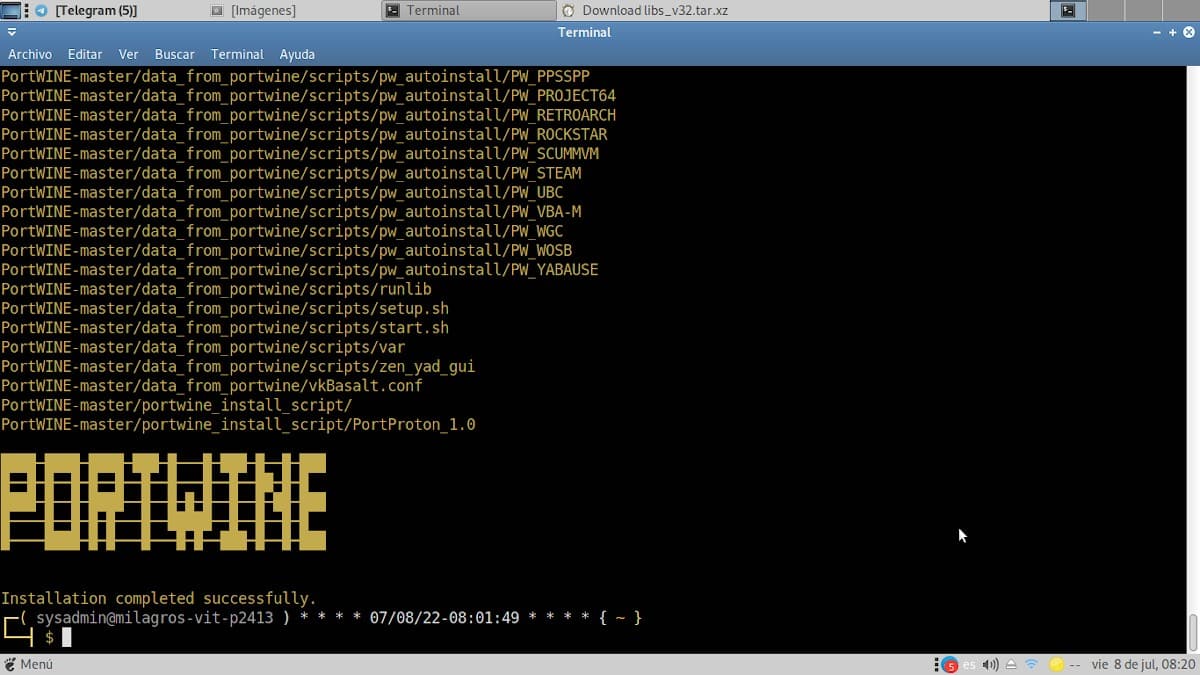Open the Archivo menu
The height and width of the screenshot is (675, 1200).
click(x=30, y=54)
